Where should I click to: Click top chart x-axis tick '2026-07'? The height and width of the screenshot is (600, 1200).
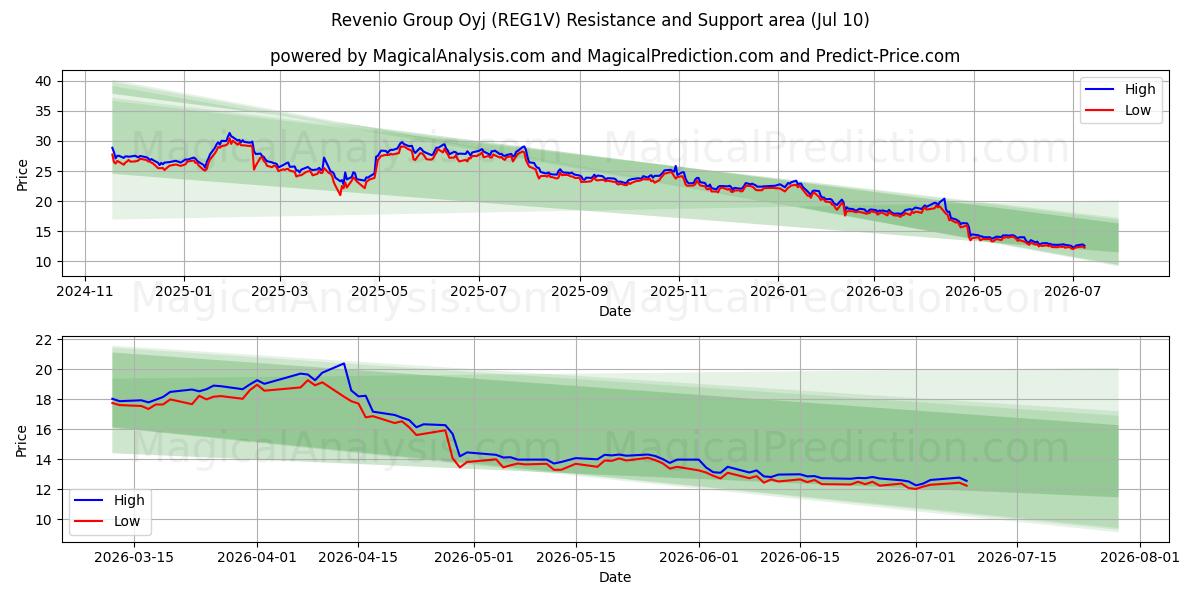click(x=1073, y=292)
